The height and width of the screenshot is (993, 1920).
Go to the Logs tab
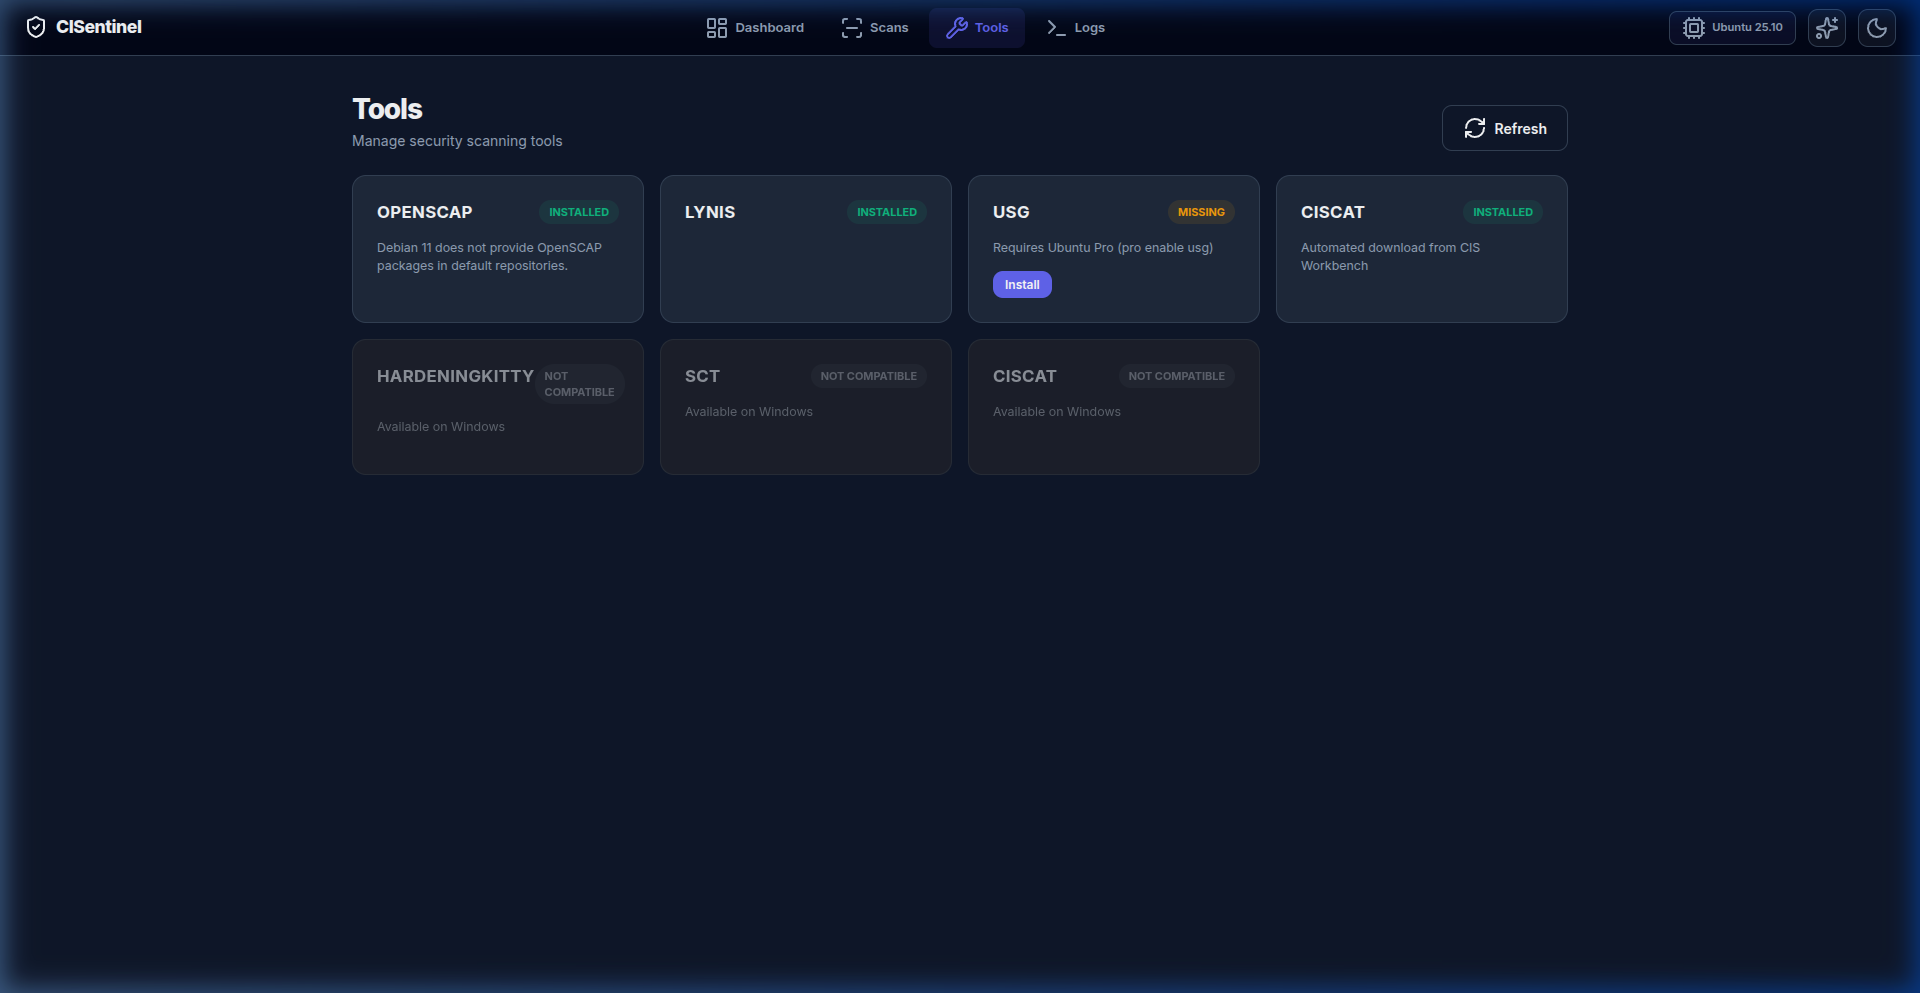click(1076, 28)
